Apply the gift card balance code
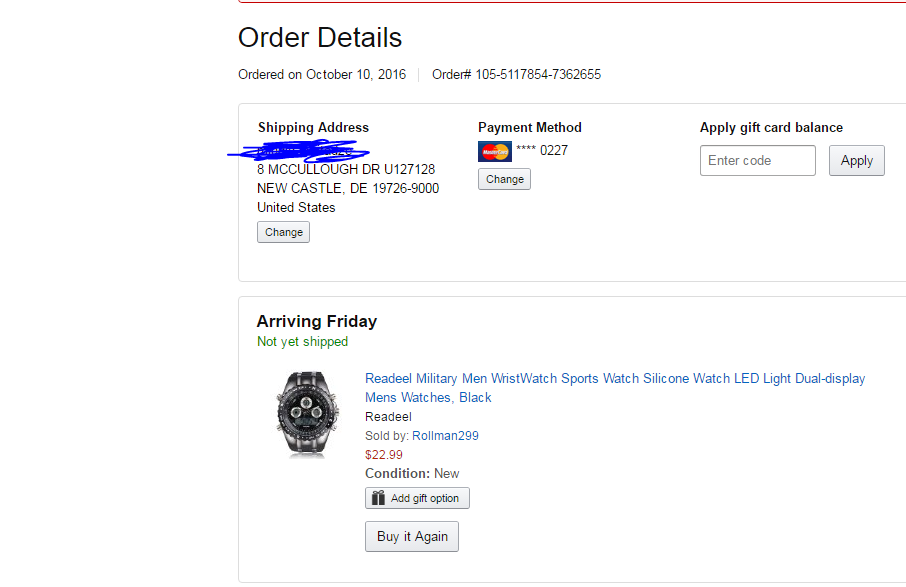Screen dimensions: 906x587 pos(856,160)
